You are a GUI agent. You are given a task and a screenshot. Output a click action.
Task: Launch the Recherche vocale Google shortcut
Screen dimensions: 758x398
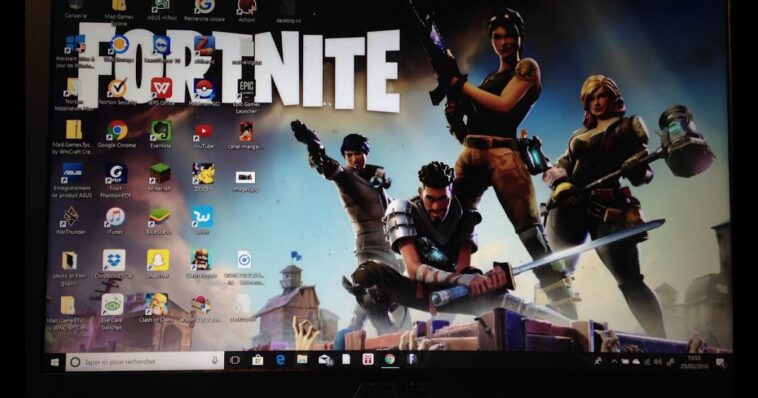click(x=204, y=10)
